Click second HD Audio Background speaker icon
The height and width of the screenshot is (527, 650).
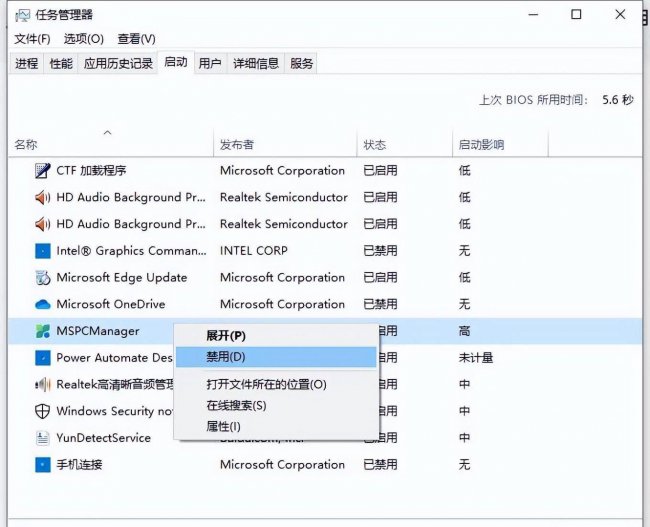point(43,224)
